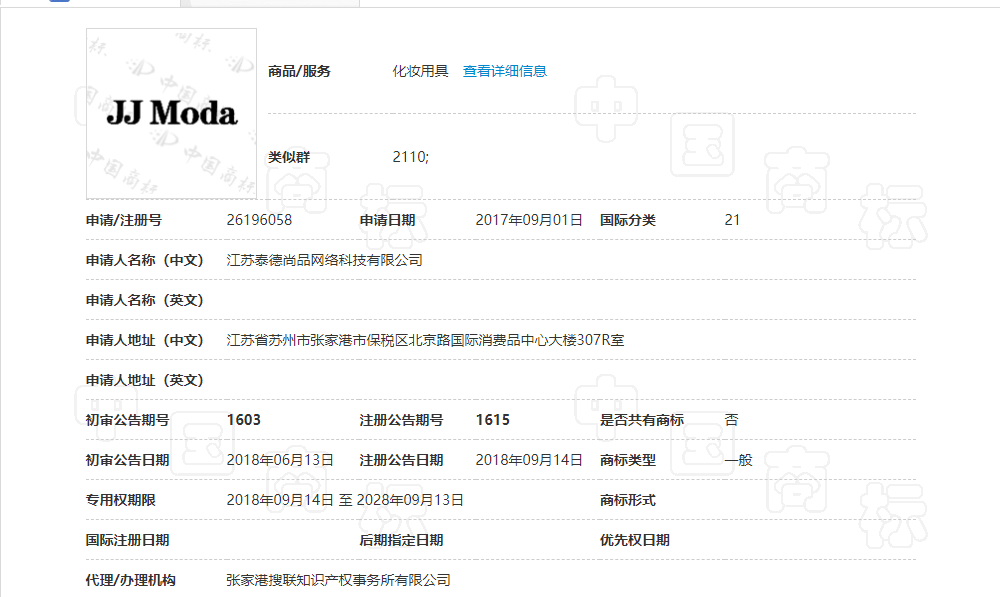The height and width of the screenshot is (597, 1000).
Task: Click the 代理/办理机构 label
Action: [x=131, y=580]
